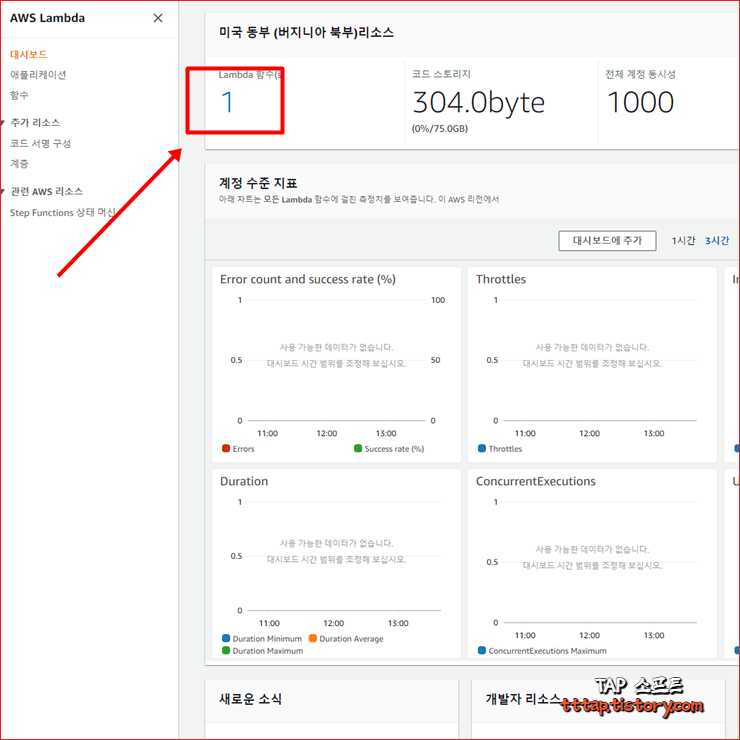This screenshot has height=740, width=740.
Task: Collapse the 추가 리소스 section
Action: pos(2,123)
